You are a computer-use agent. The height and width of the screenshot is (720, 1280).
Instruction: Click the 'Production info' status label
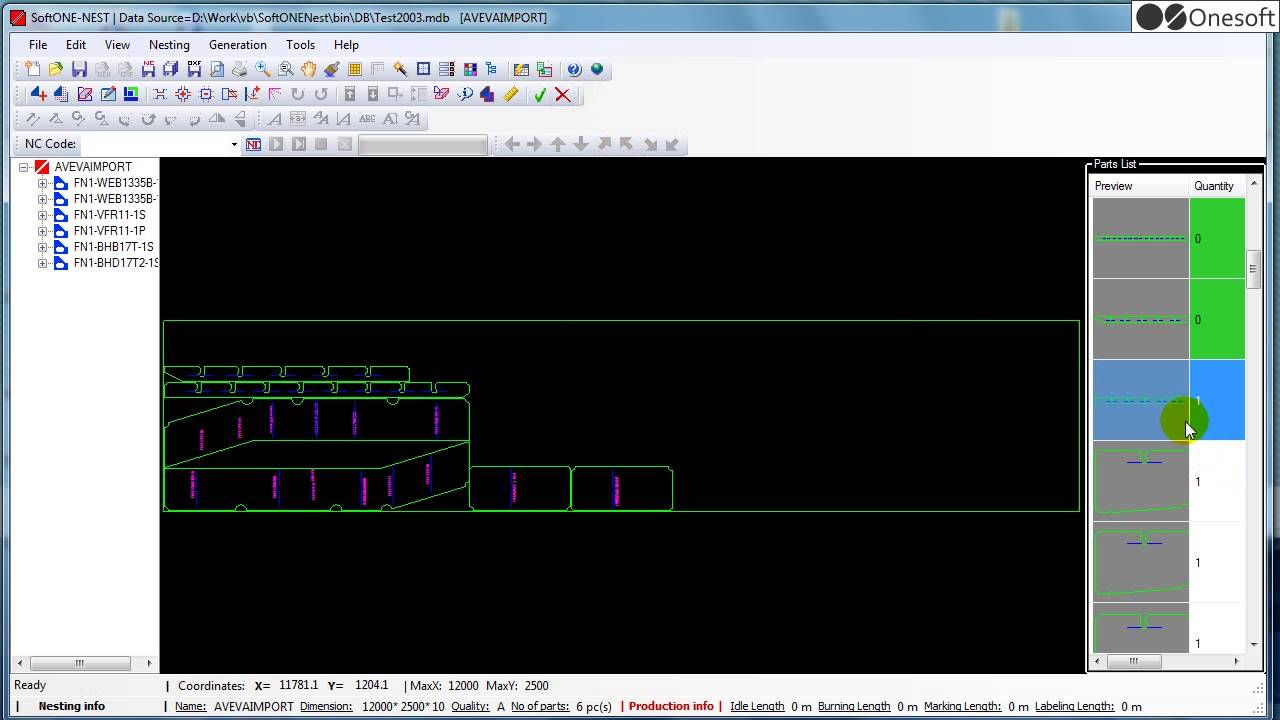coord(671,706)
